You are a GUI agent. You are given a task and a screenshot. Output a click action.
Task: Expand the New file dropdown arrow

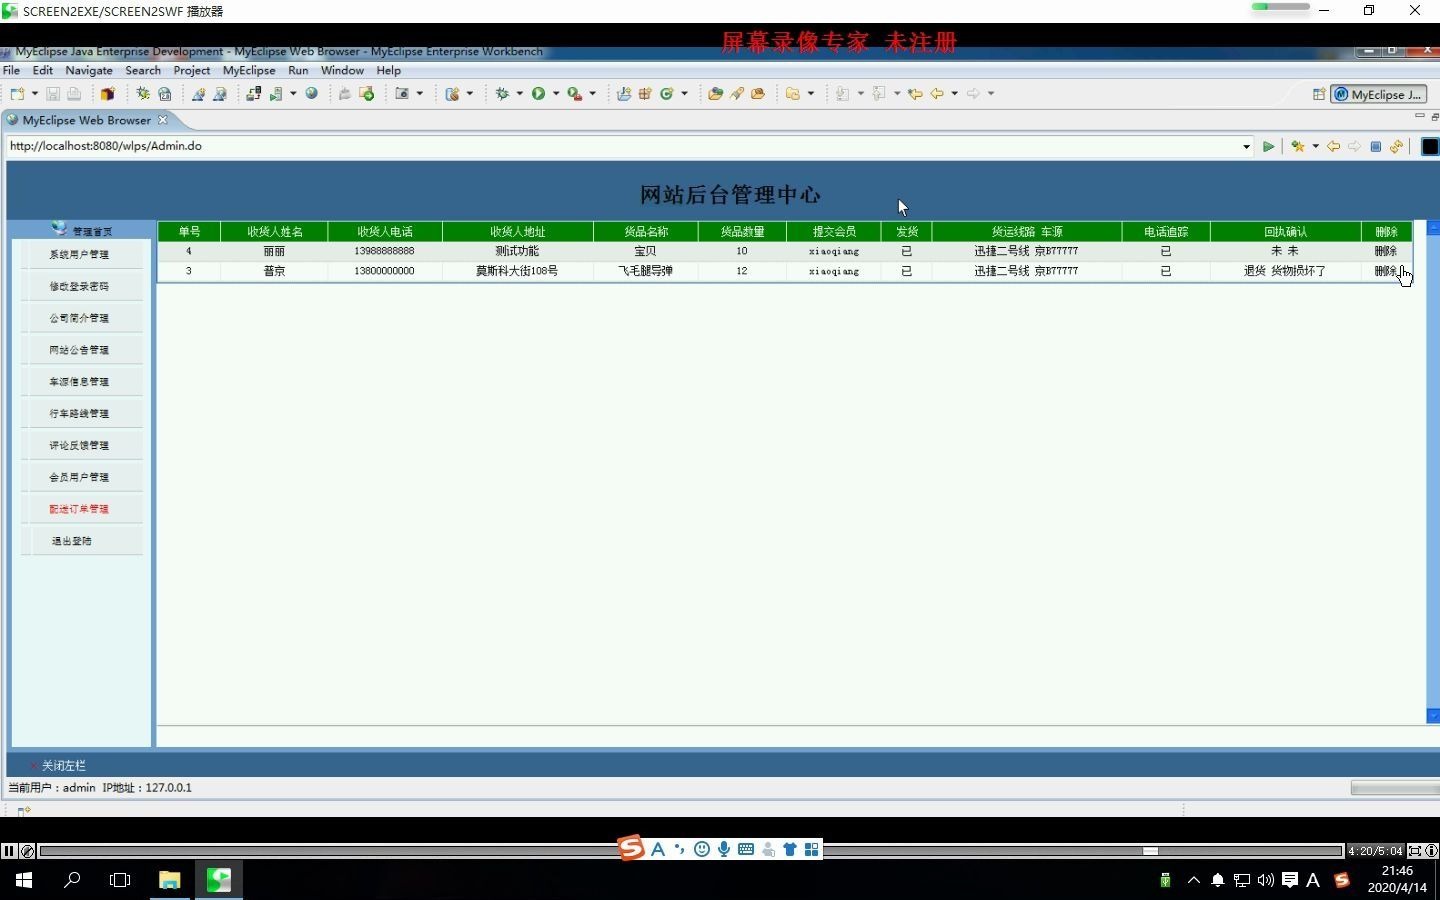coord(35,94)
